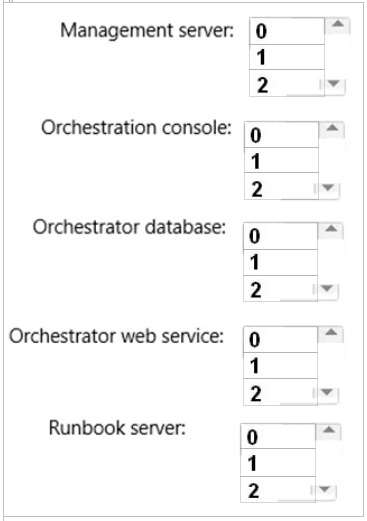Select 2 for Runbook server

coord(278,490)
